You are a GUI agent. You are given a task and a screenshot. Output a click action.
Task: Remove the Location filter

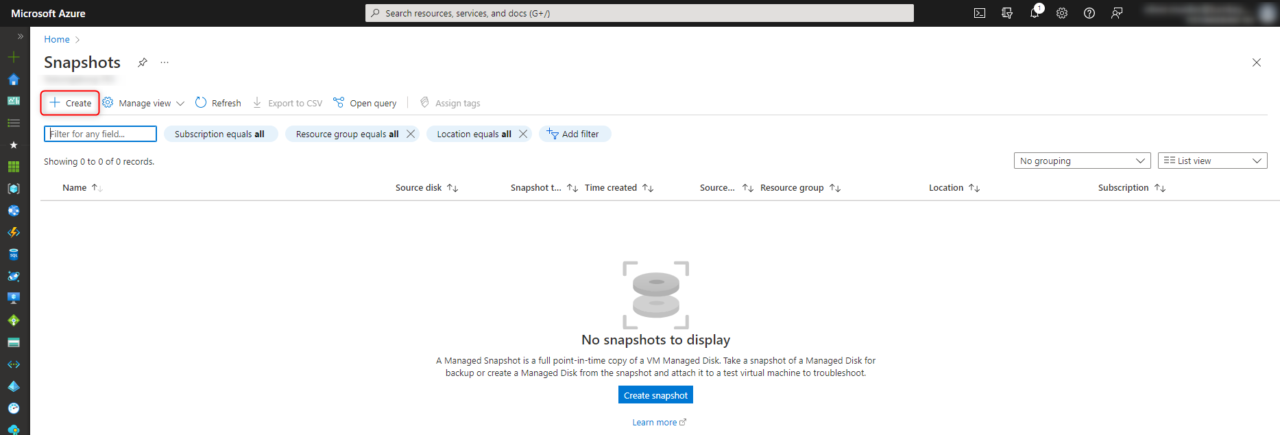(x=523, y=133)
